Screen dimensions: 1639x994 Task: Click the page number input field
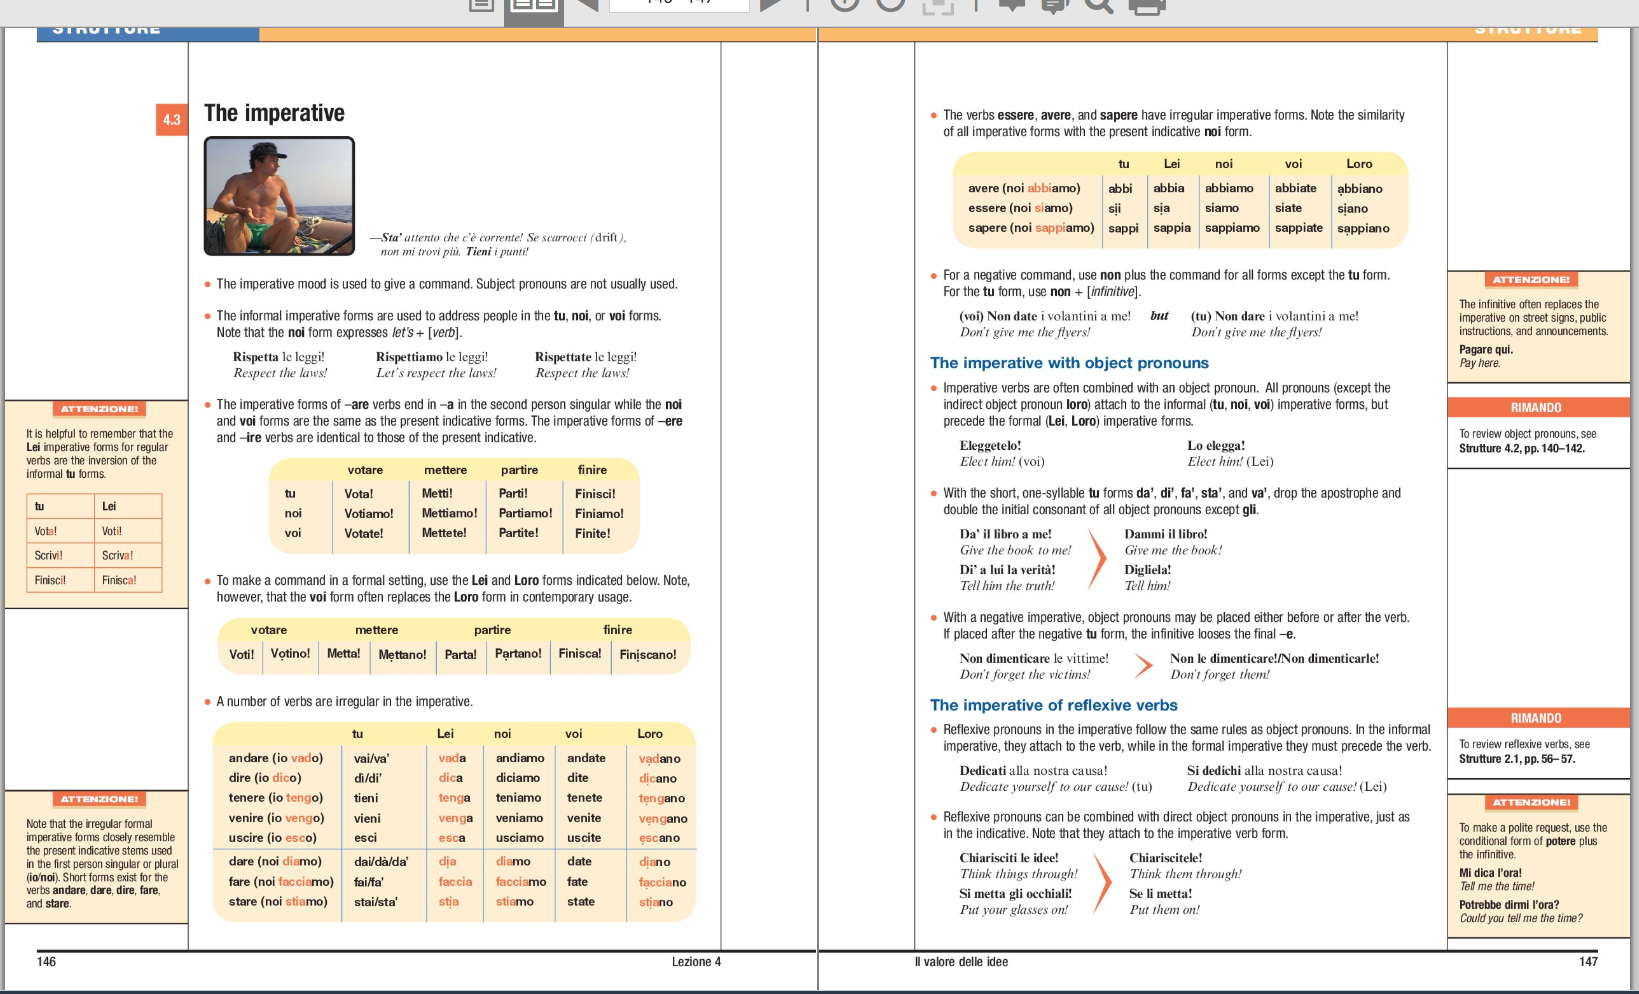pos(679,5)
